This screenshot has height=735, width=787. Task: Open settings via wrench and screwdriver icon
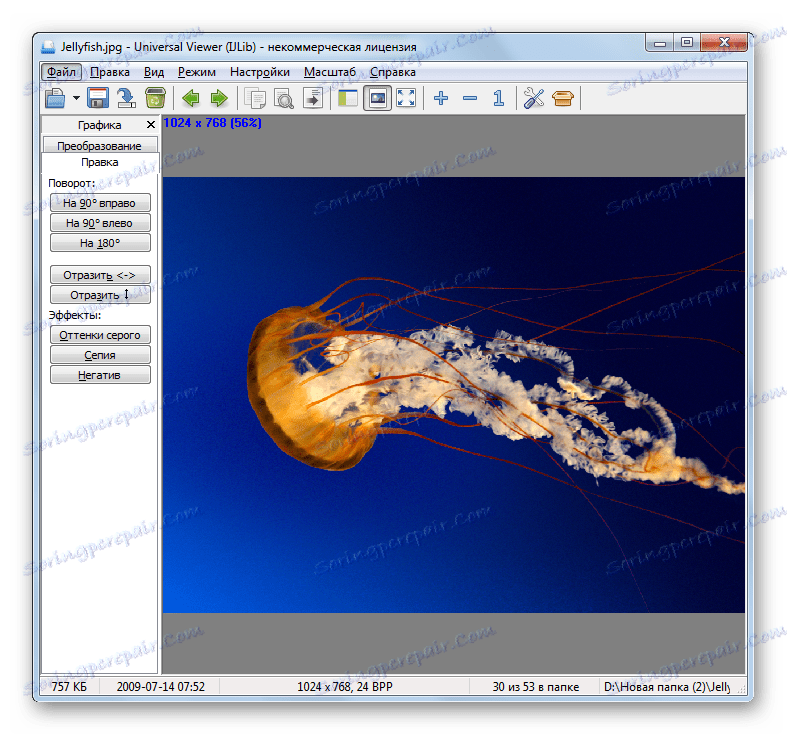pos(534,98)
